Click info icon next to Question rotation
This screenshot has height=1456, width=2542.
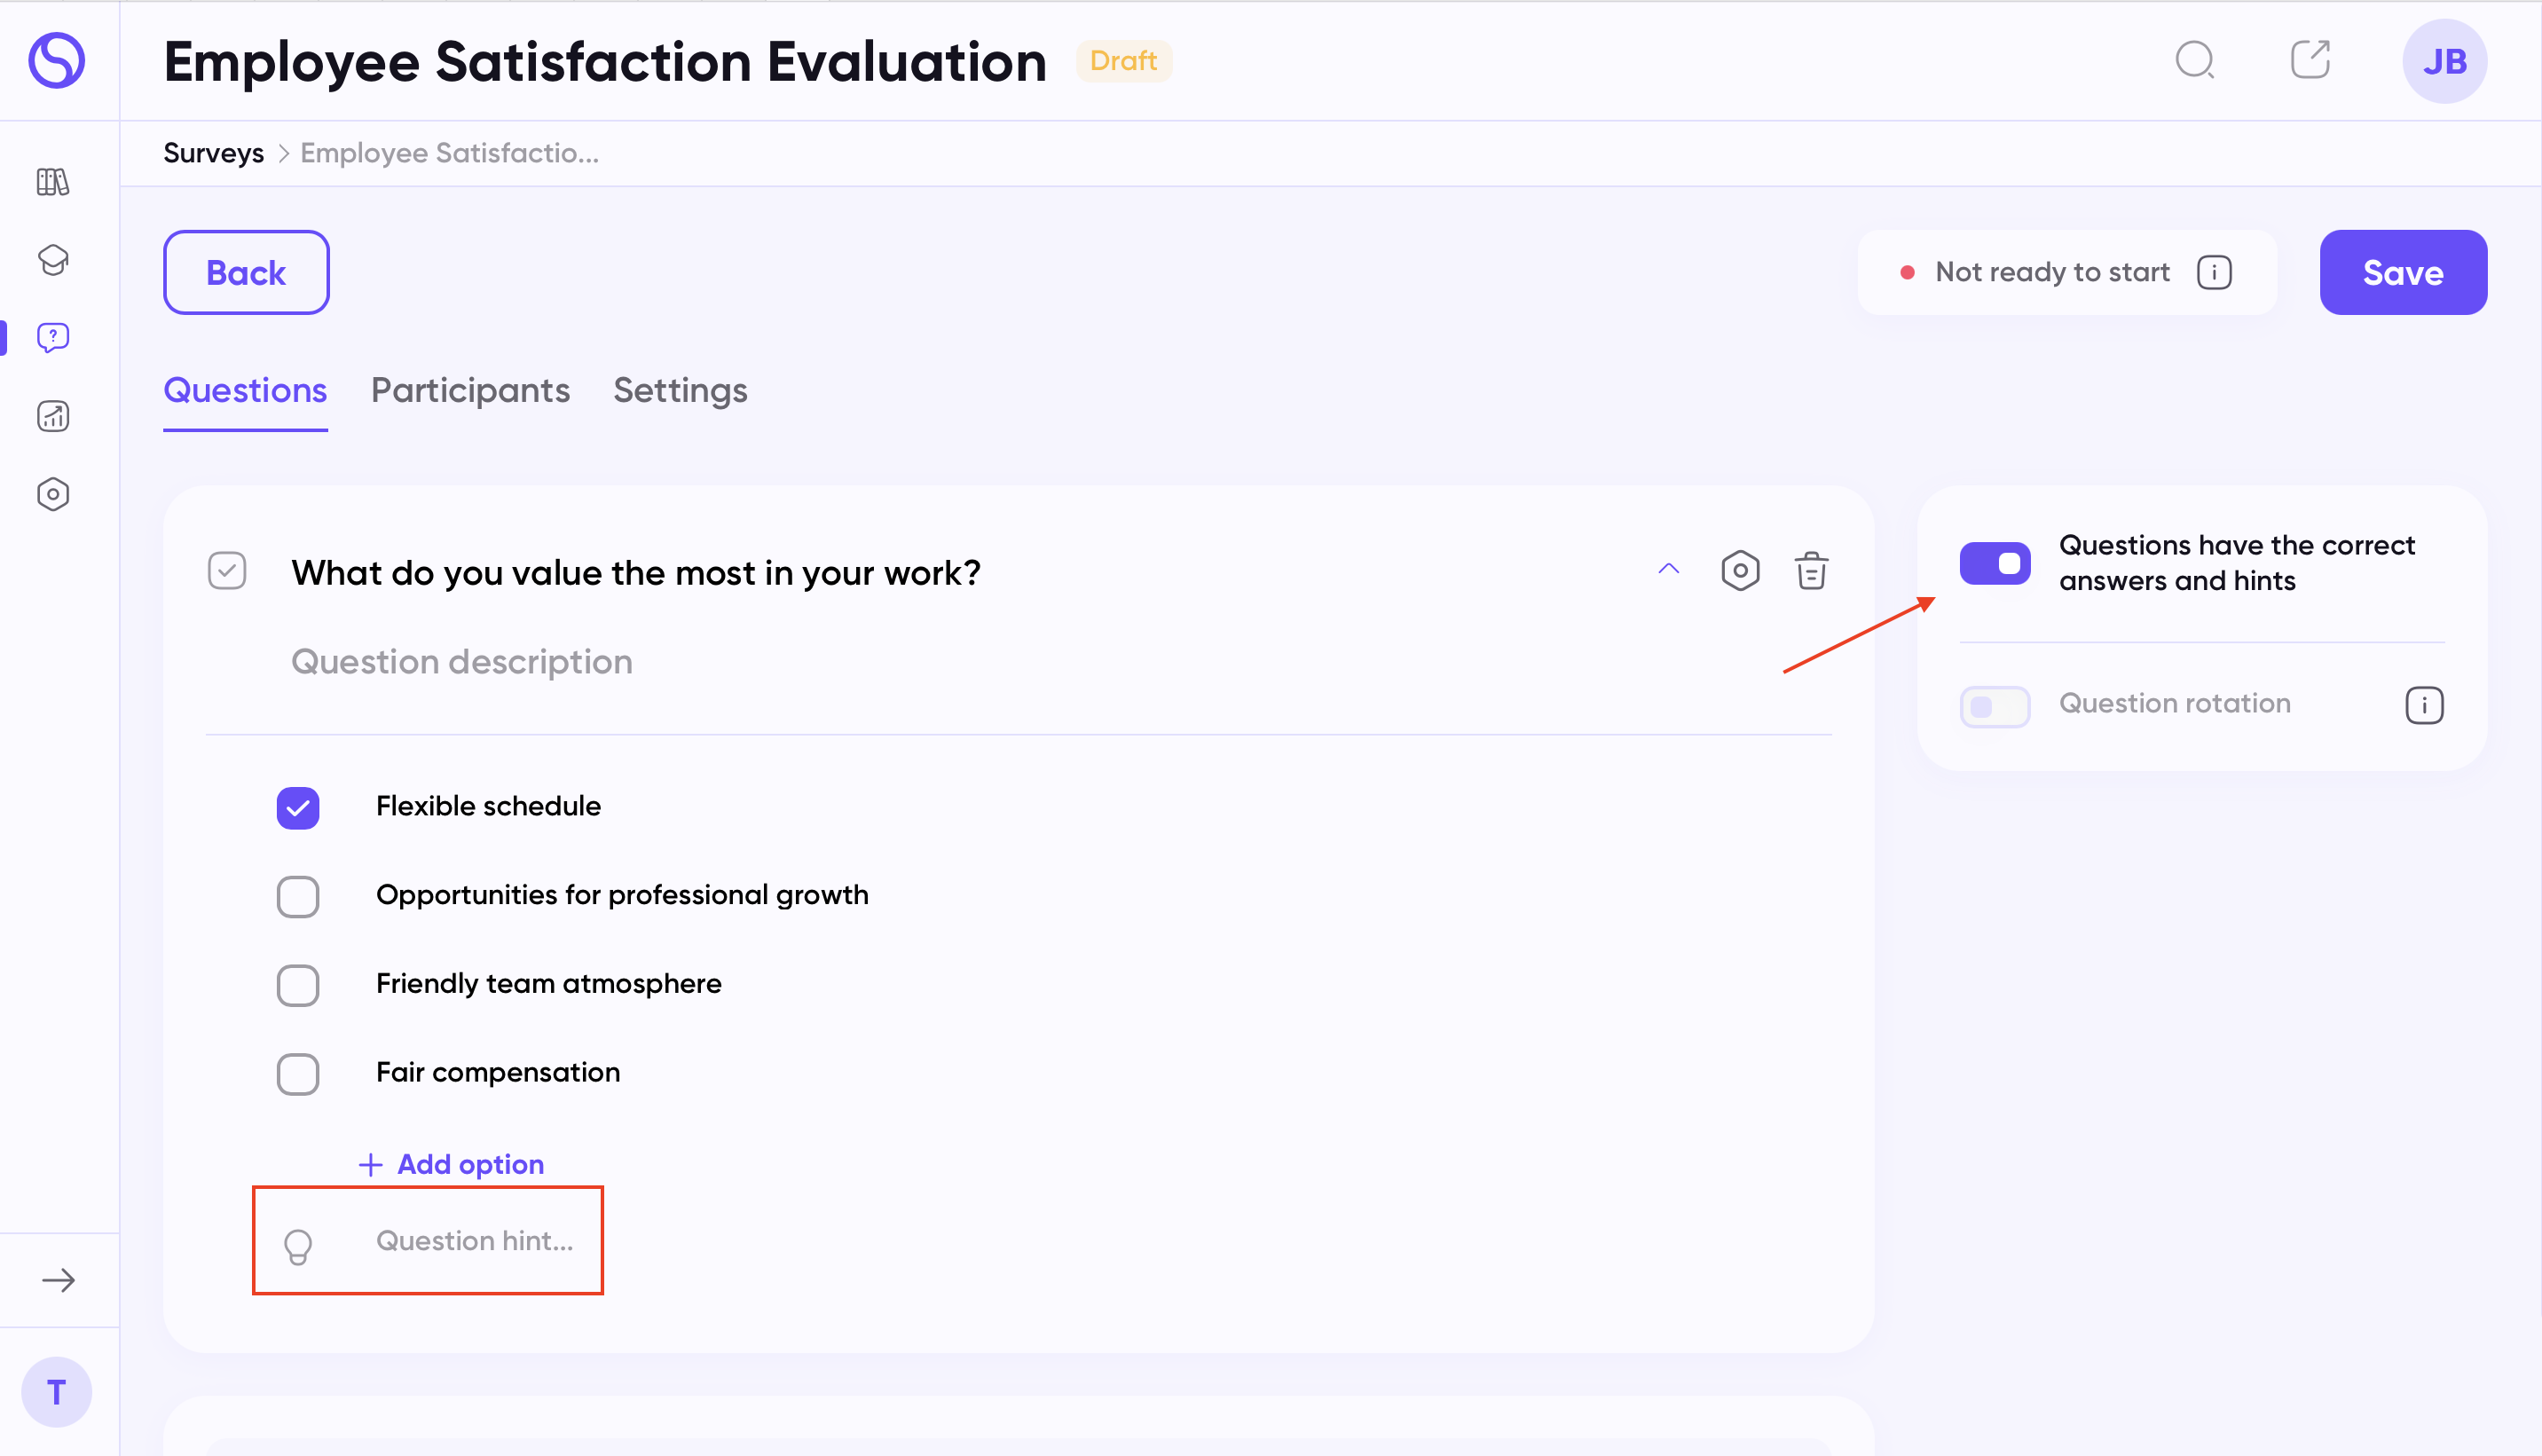click(x=2424, y=705)
